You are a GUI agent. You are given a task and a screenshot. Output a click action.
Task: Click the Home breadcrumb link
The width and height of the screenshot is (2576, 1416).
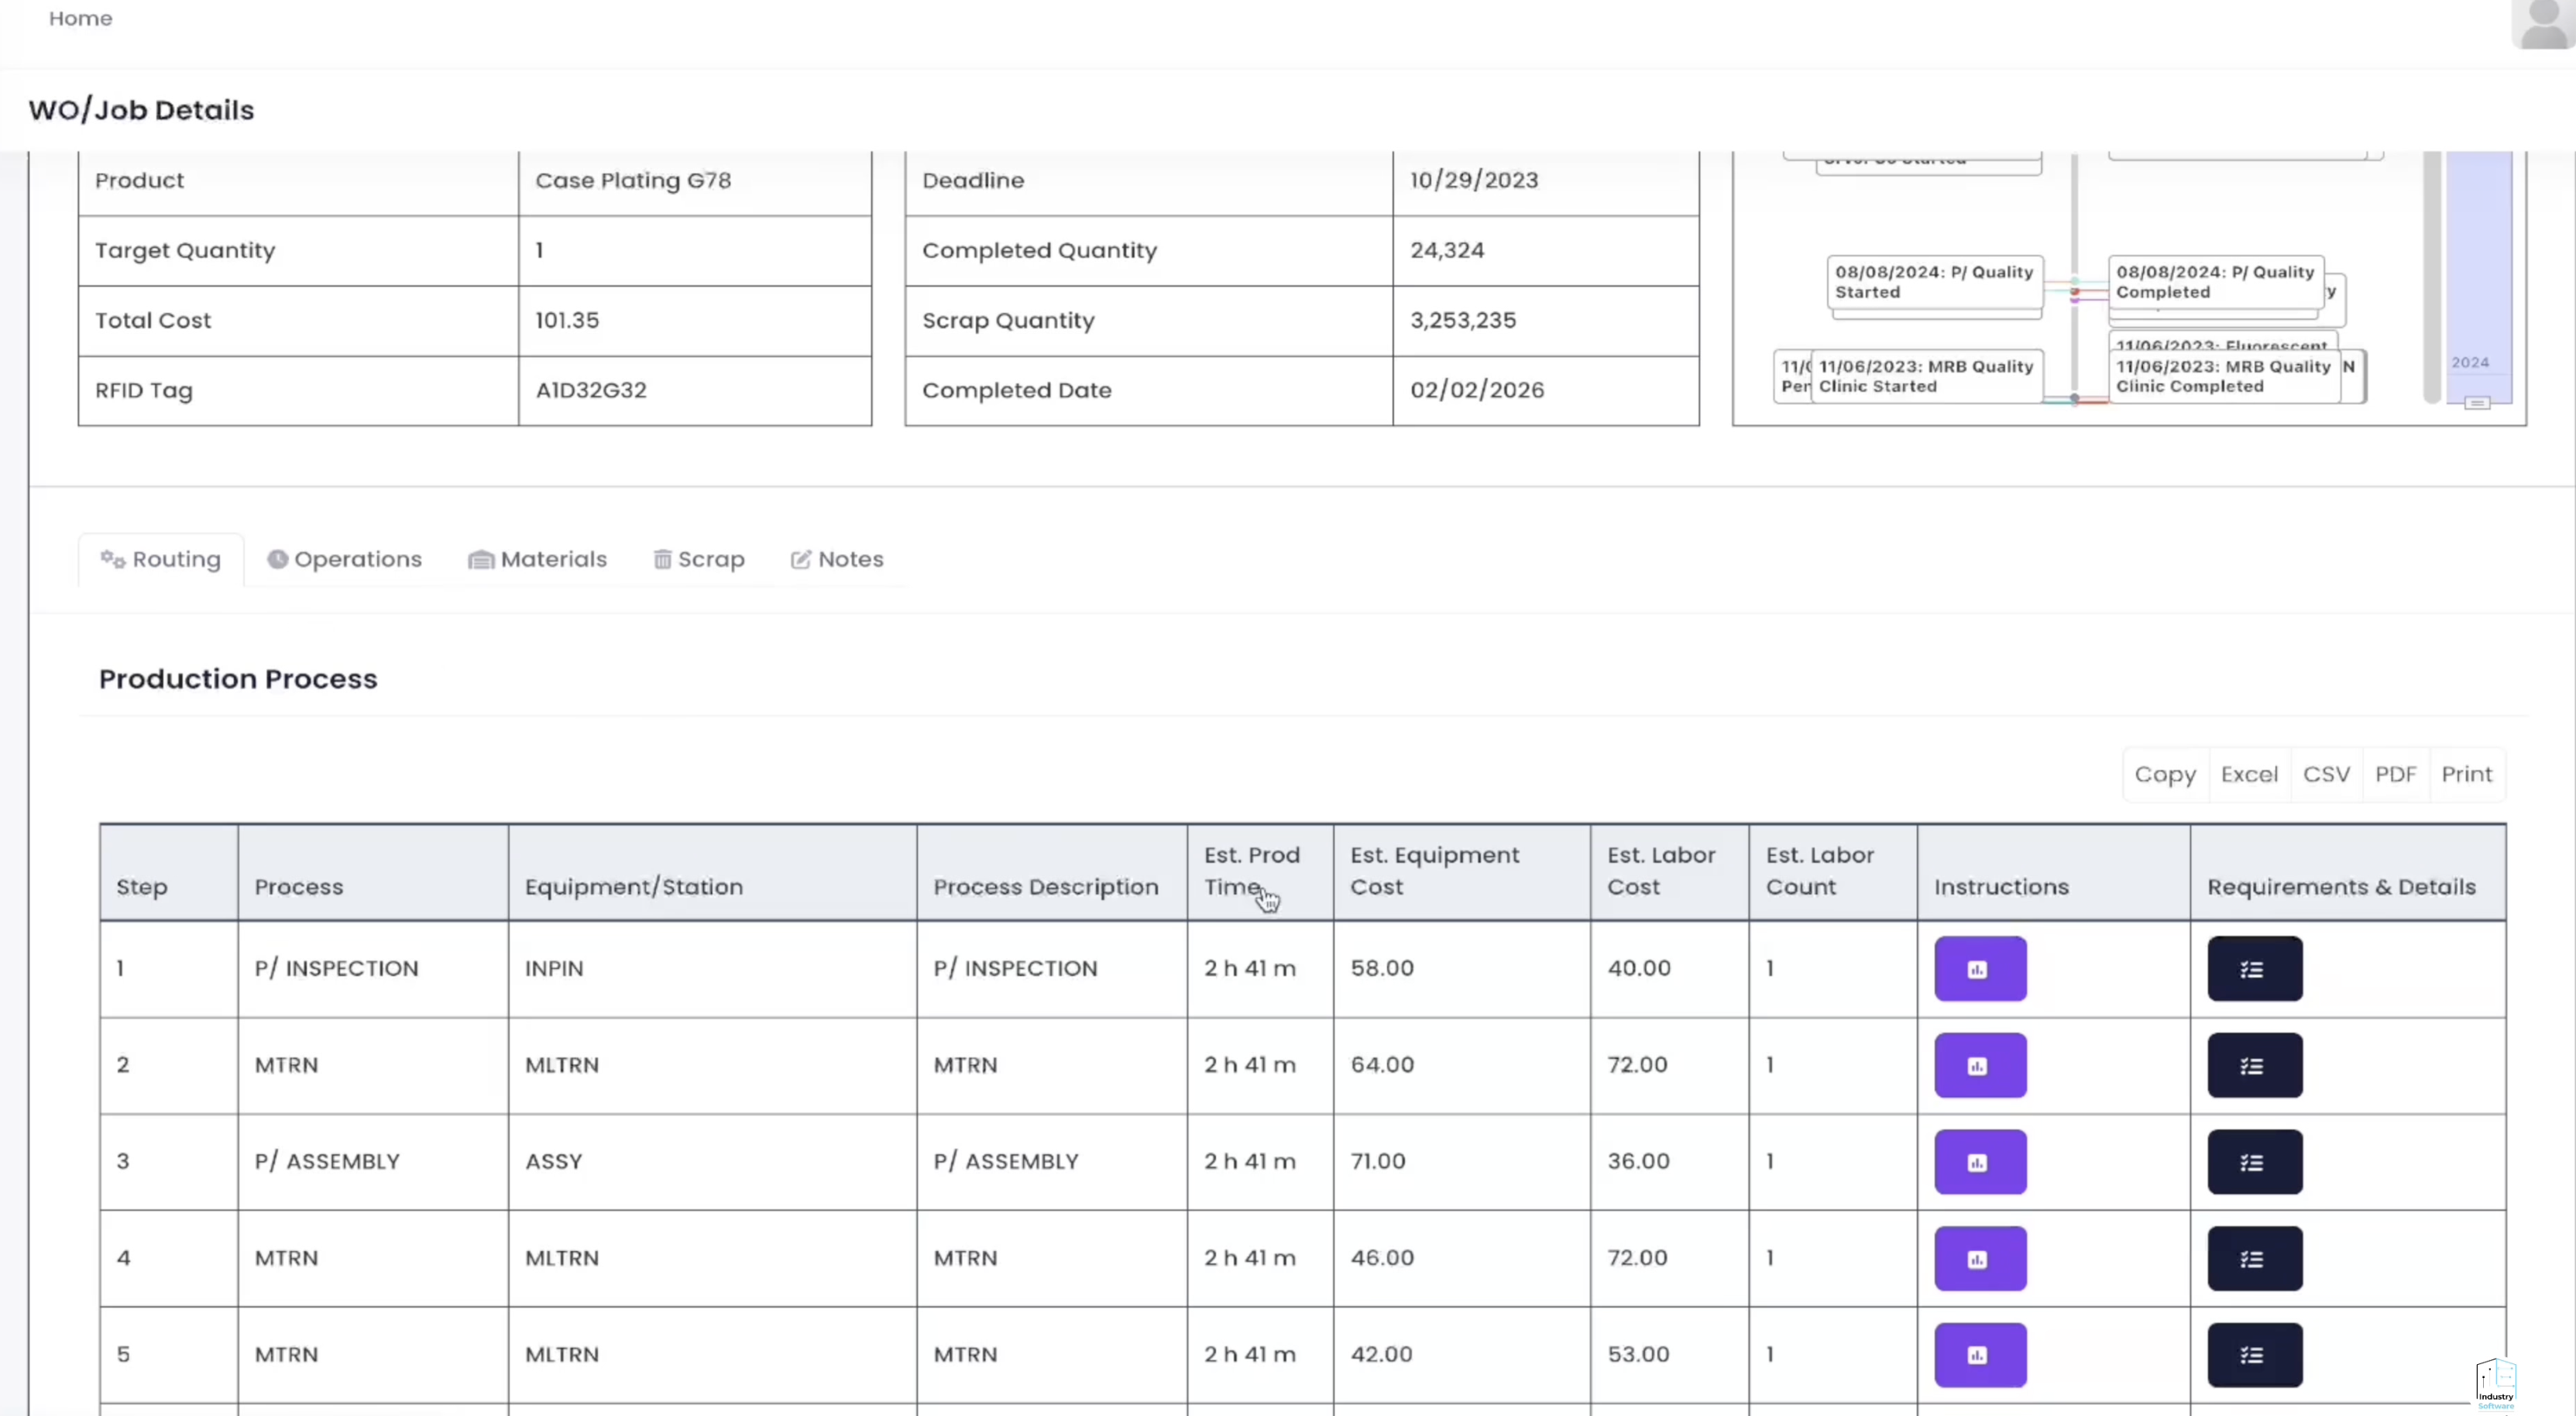coord(80,18)
